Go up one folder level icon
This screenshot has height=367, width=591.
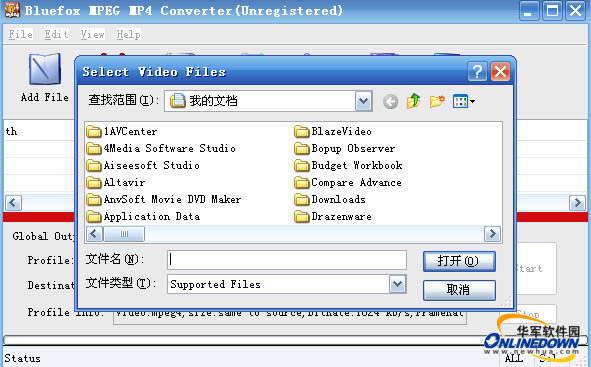click(413, 101)
